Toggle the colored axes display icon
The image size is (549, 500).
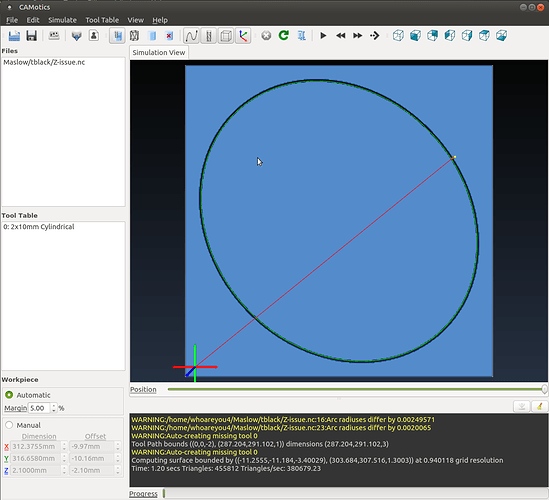pos(243,36)
